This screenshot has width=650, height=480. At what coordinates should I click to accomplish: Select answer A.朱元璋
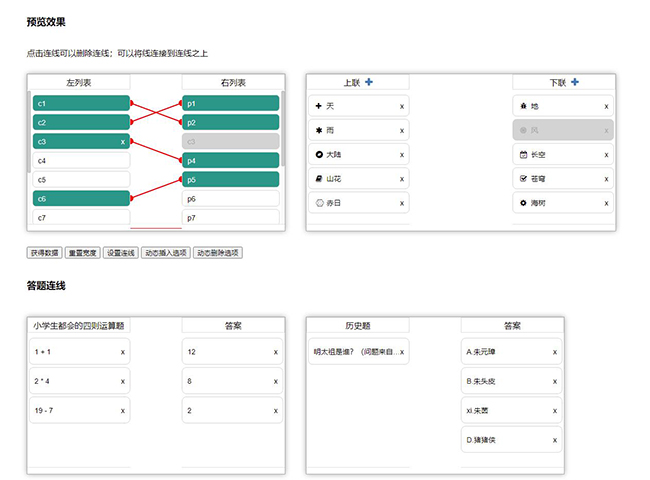(505, 352)
